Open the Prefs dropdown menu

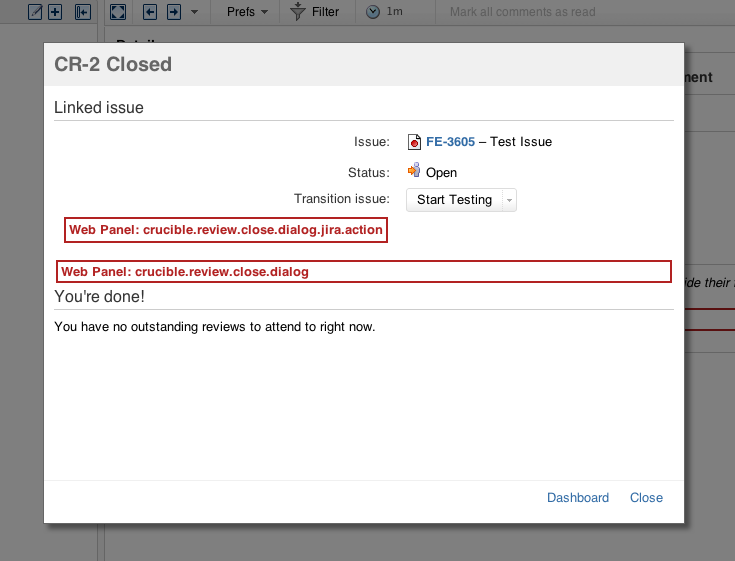pos(247,12)
